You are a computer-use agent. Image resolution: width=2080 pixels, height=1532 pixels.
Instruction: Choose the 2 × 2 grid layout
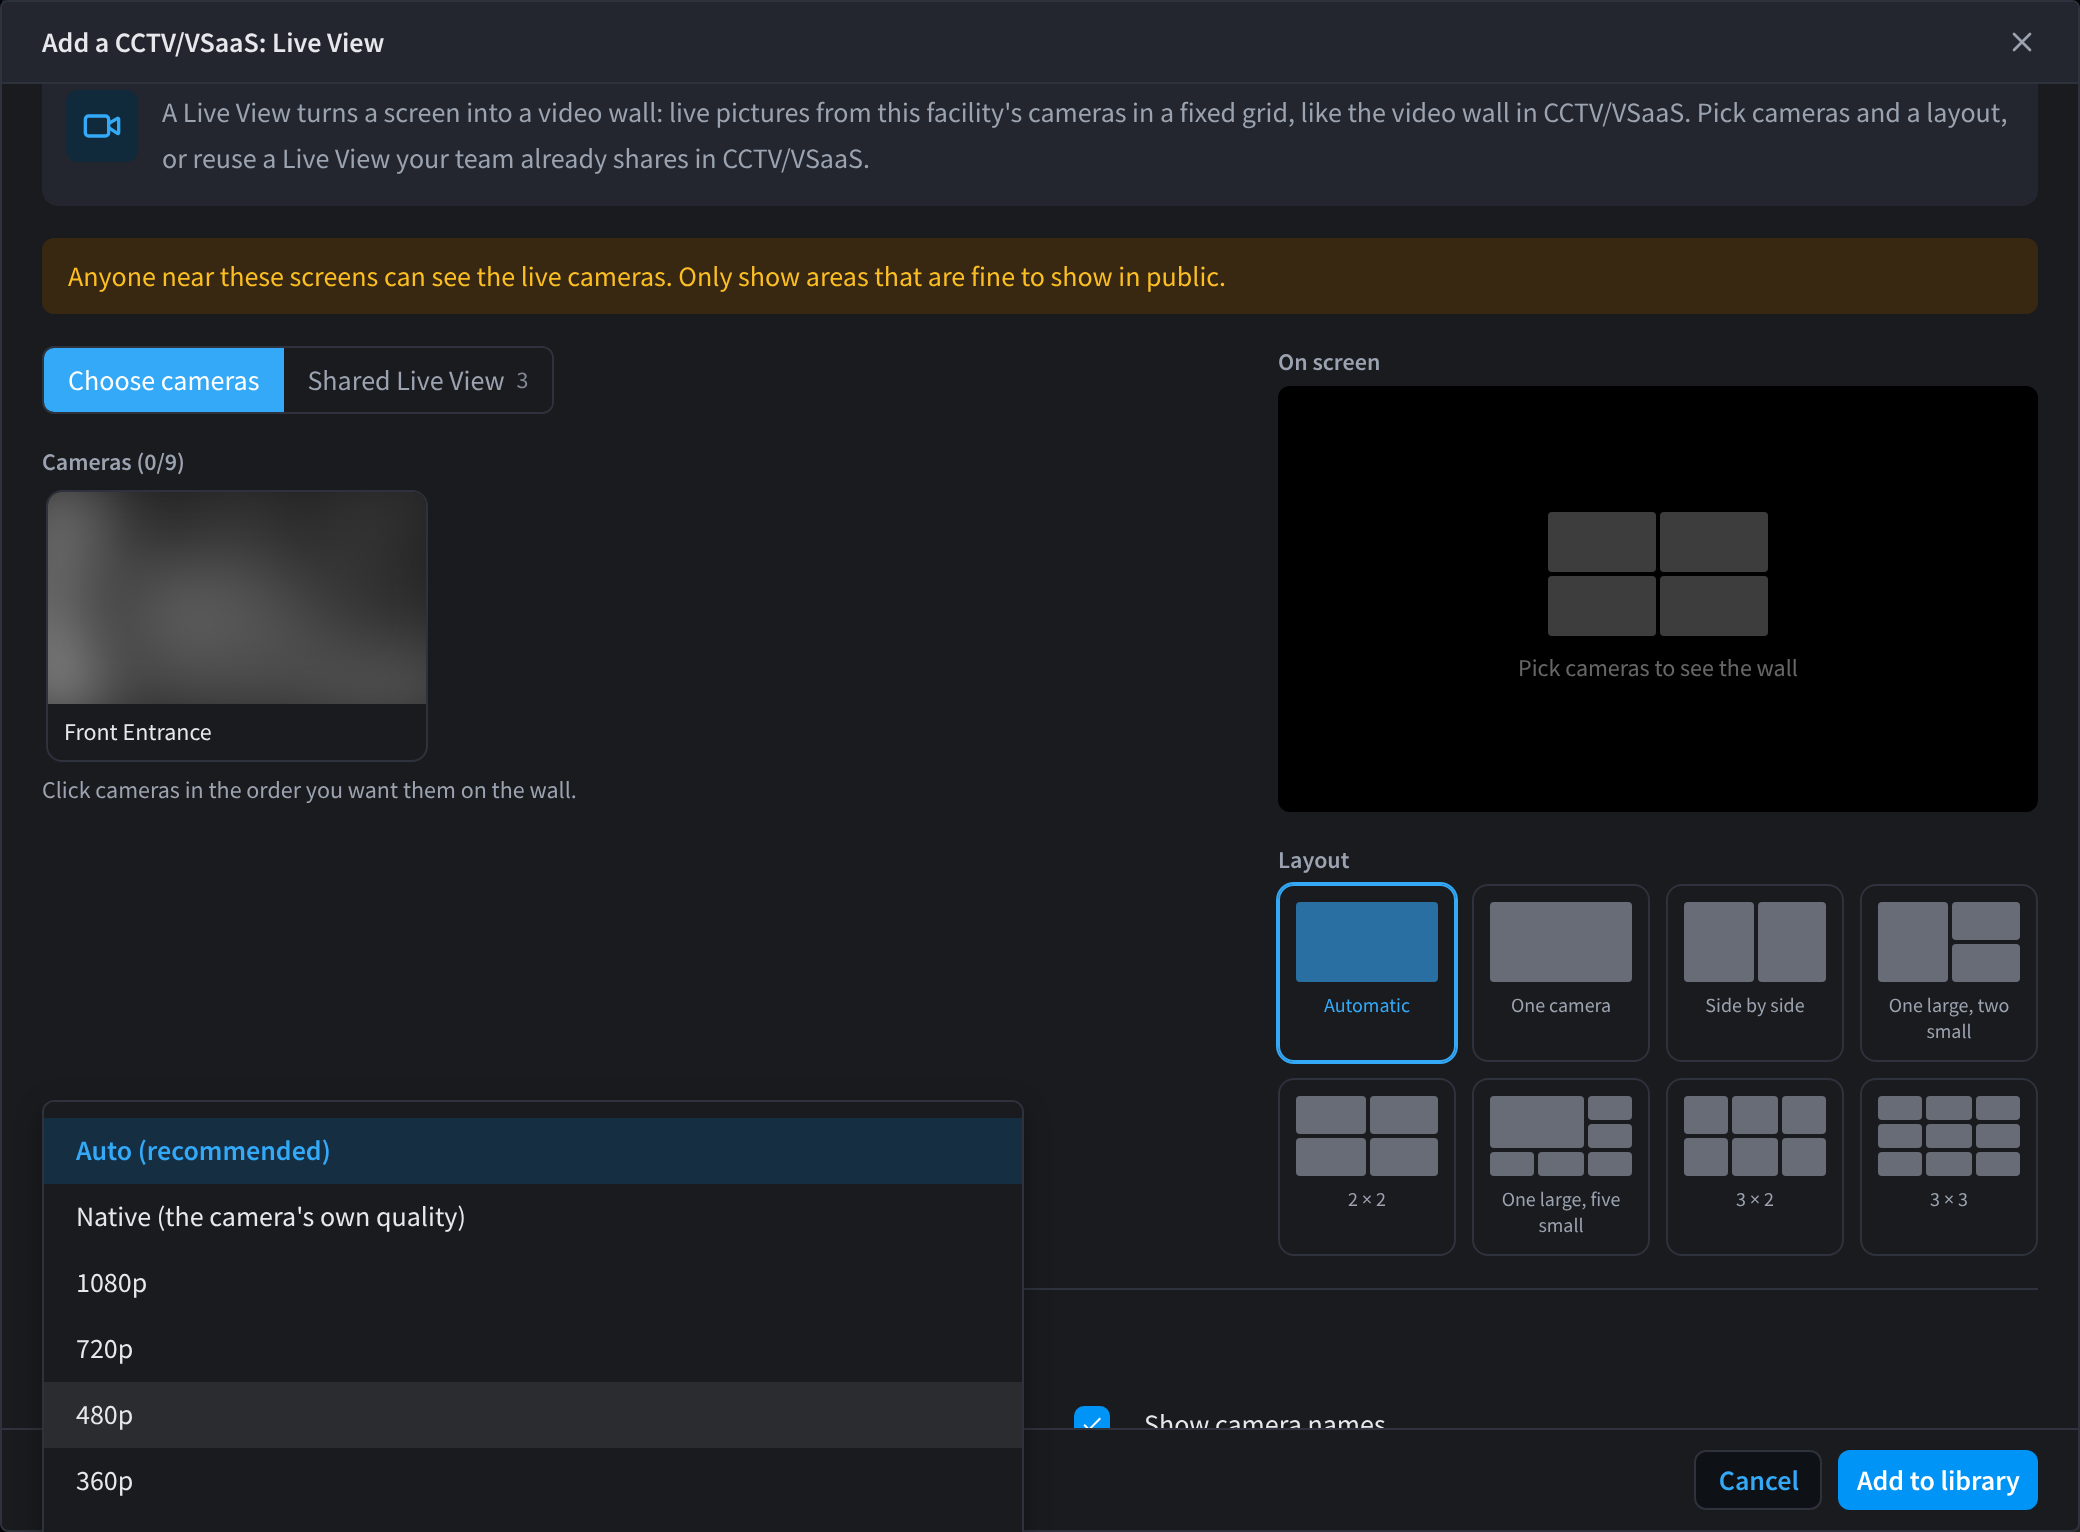click(1366, 1166)
